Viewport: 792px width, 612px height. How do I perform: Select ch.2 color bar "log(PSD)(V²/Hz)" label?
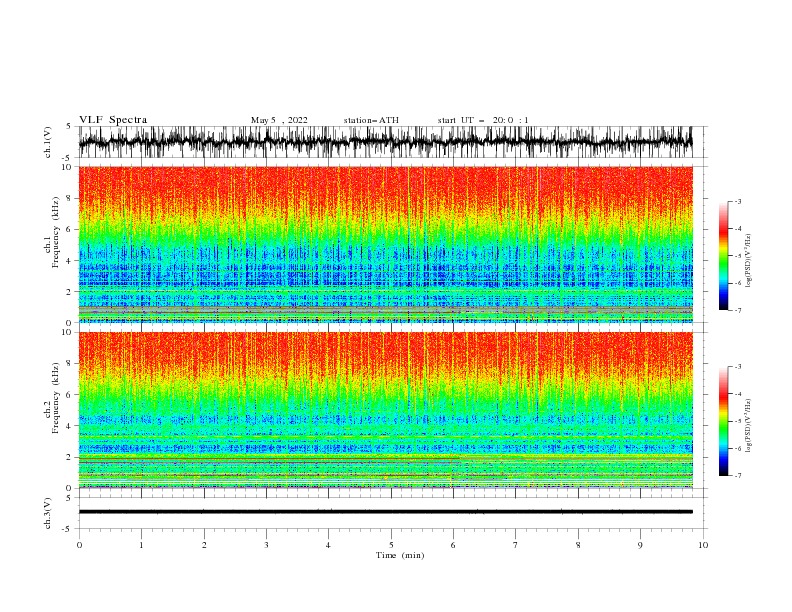pyautogui.click(x=748, y=426)
